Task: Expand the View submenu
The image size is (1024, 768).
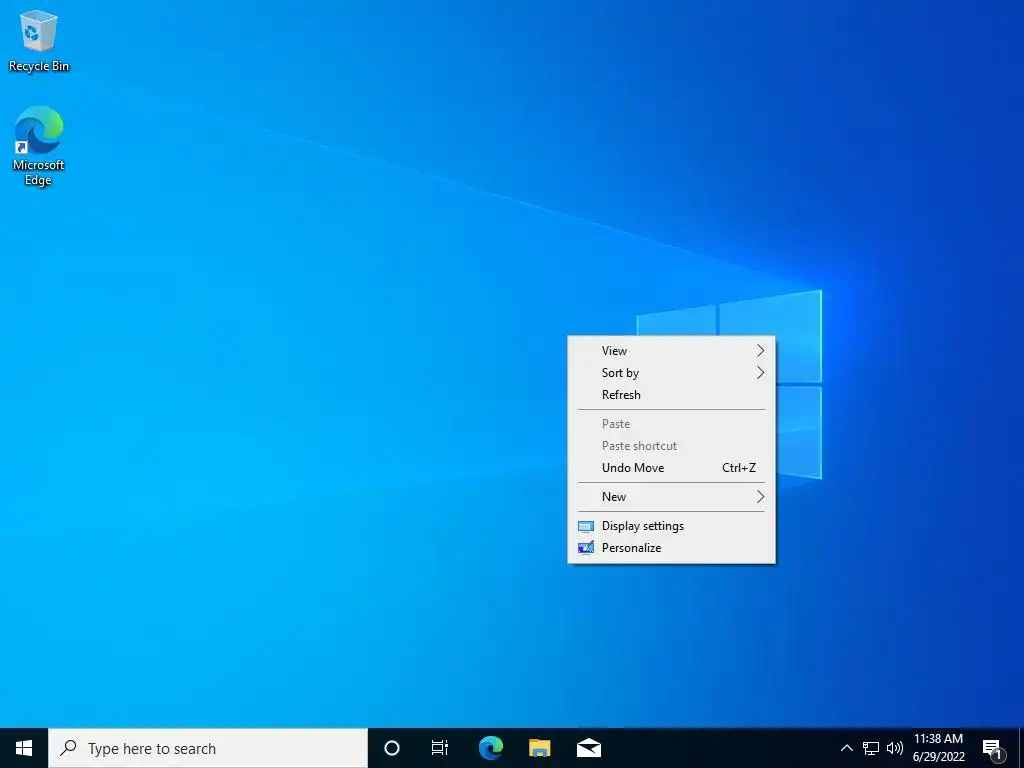Action: [671, 351]
